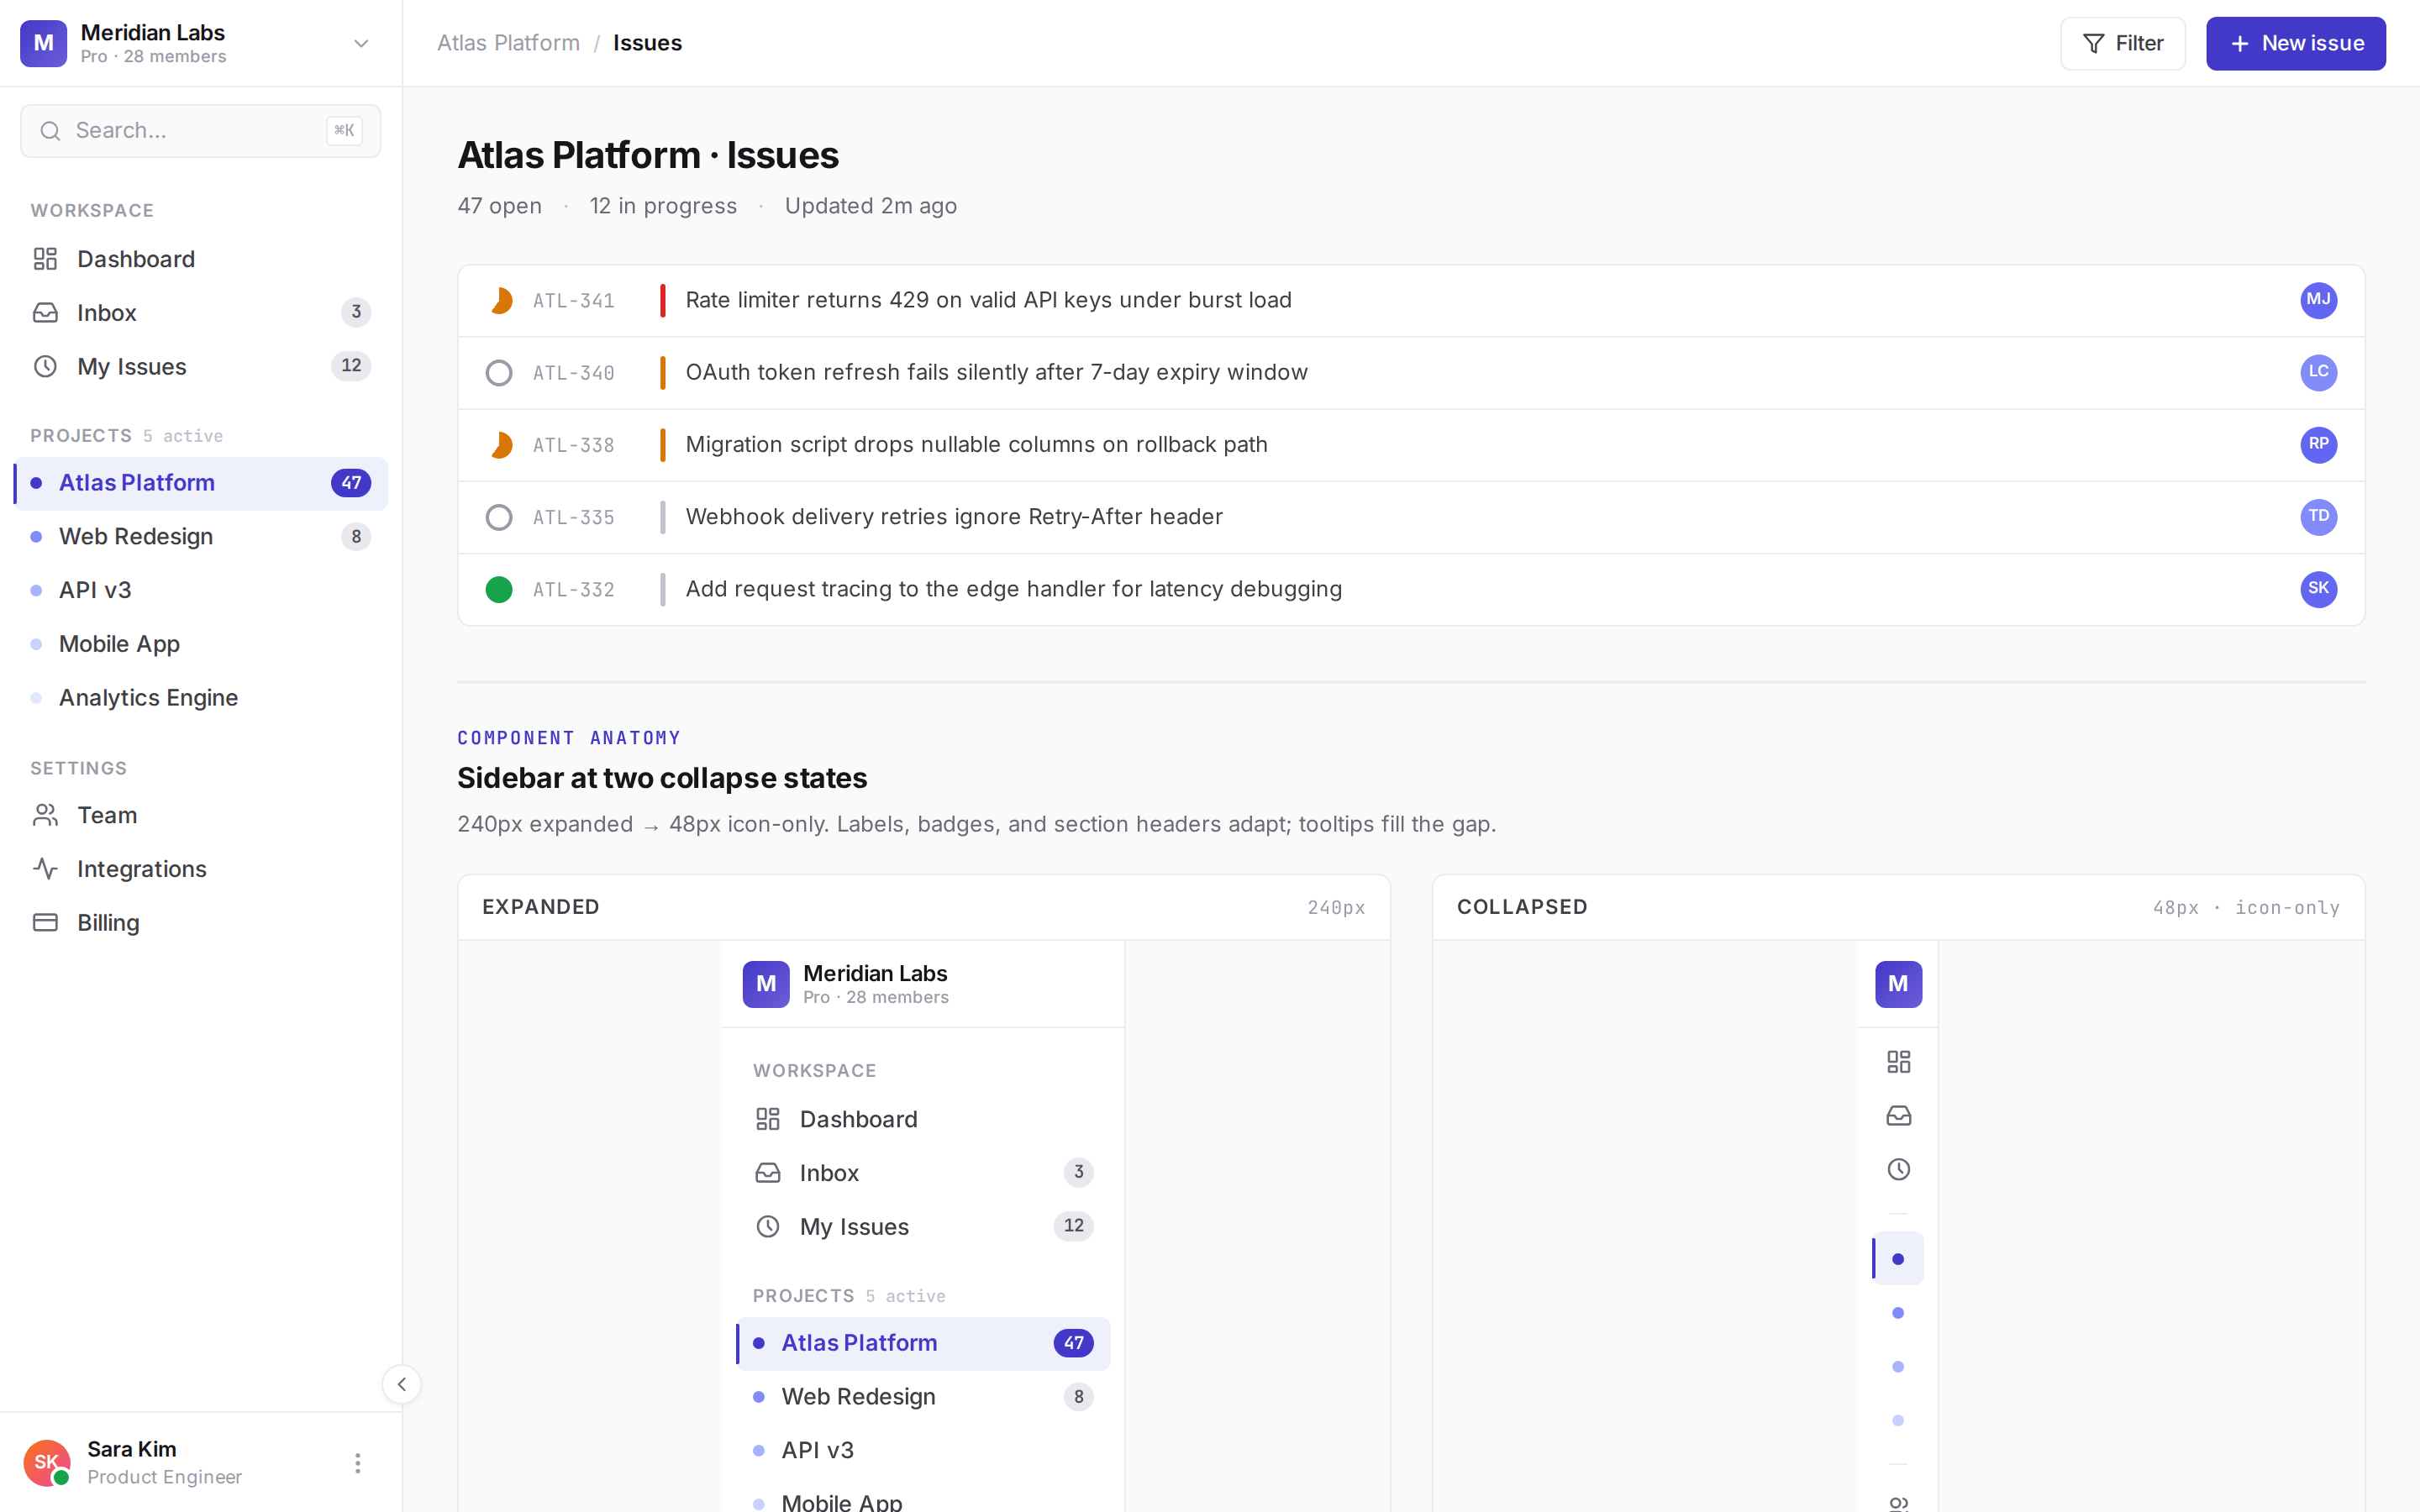Viewport: 2420px width, 1512px height.
Task: Select the API v3 project in the main sidebar
Action: [200, 591]
